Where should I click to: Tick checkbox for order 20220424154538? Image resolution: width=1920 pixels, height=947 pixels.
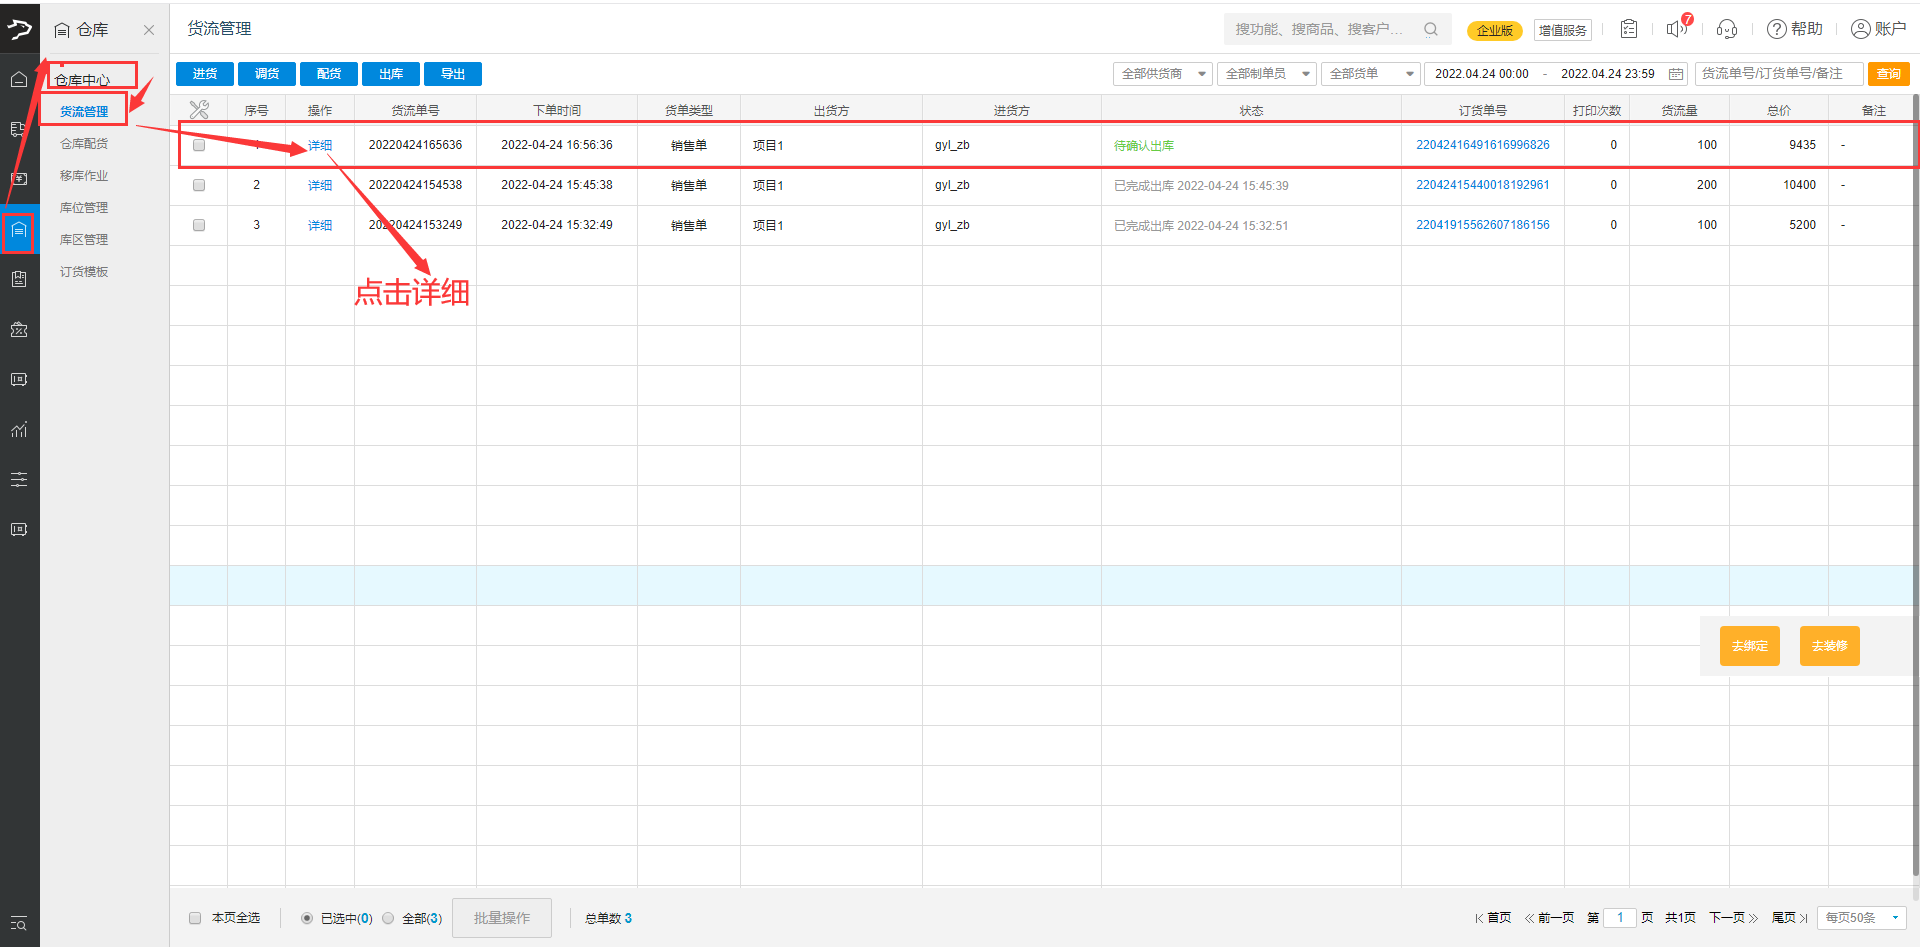click(x=199, y=185)
